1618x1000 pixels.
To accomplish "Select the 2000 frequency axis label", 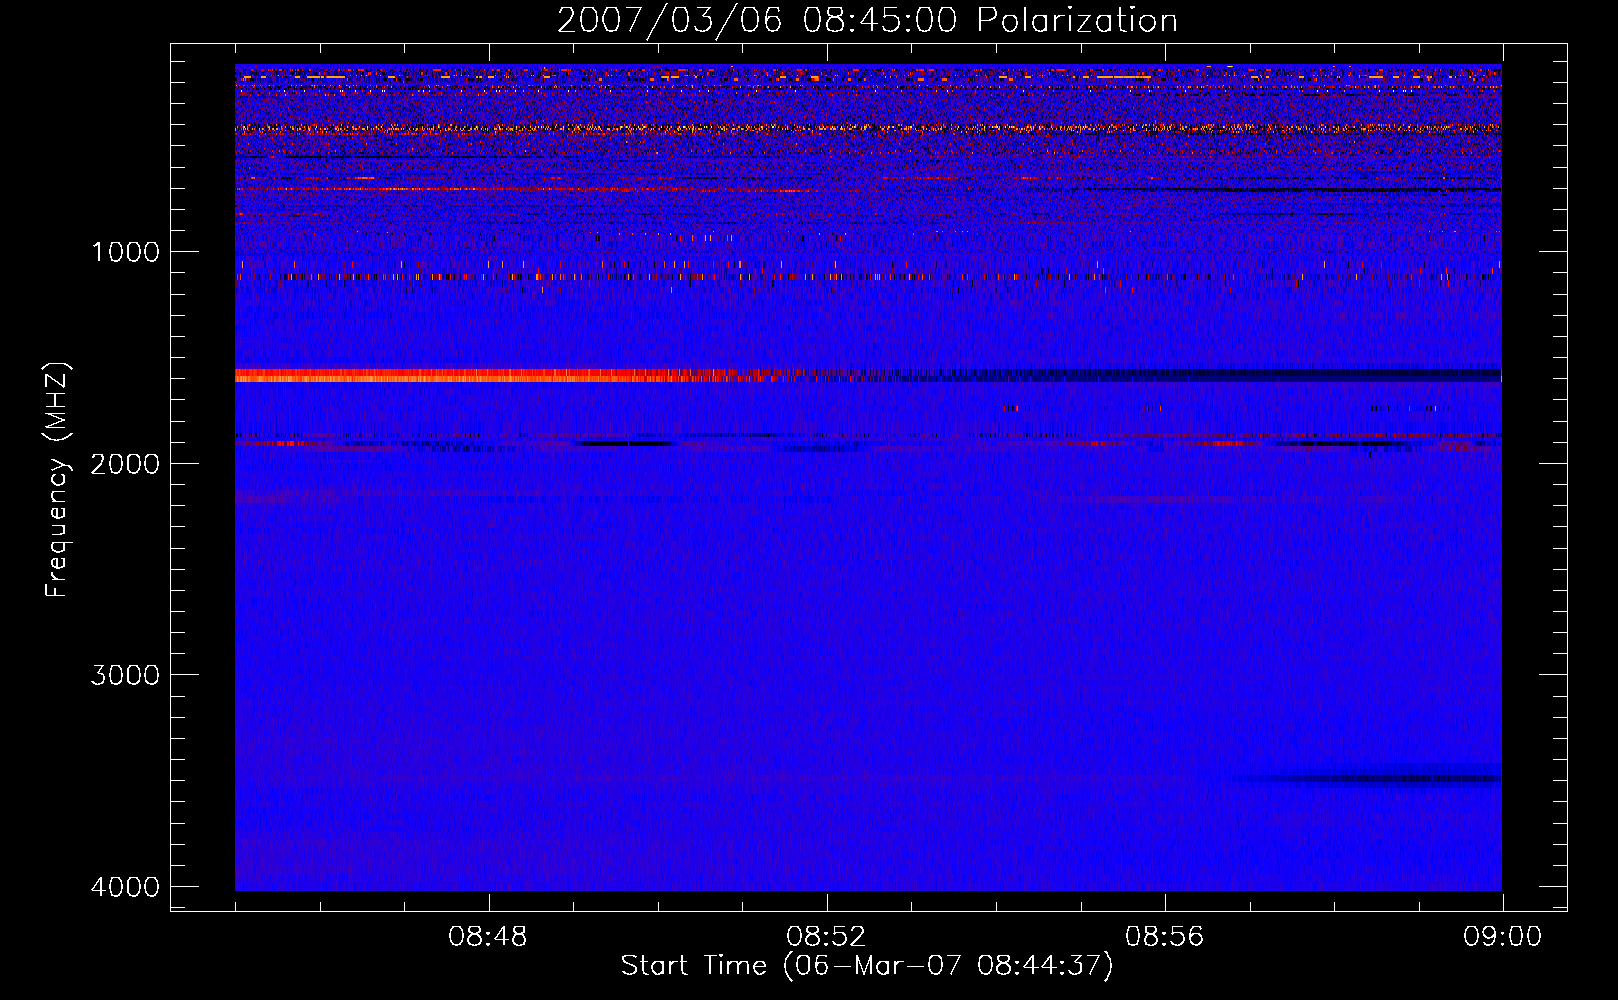I will 125,463.
